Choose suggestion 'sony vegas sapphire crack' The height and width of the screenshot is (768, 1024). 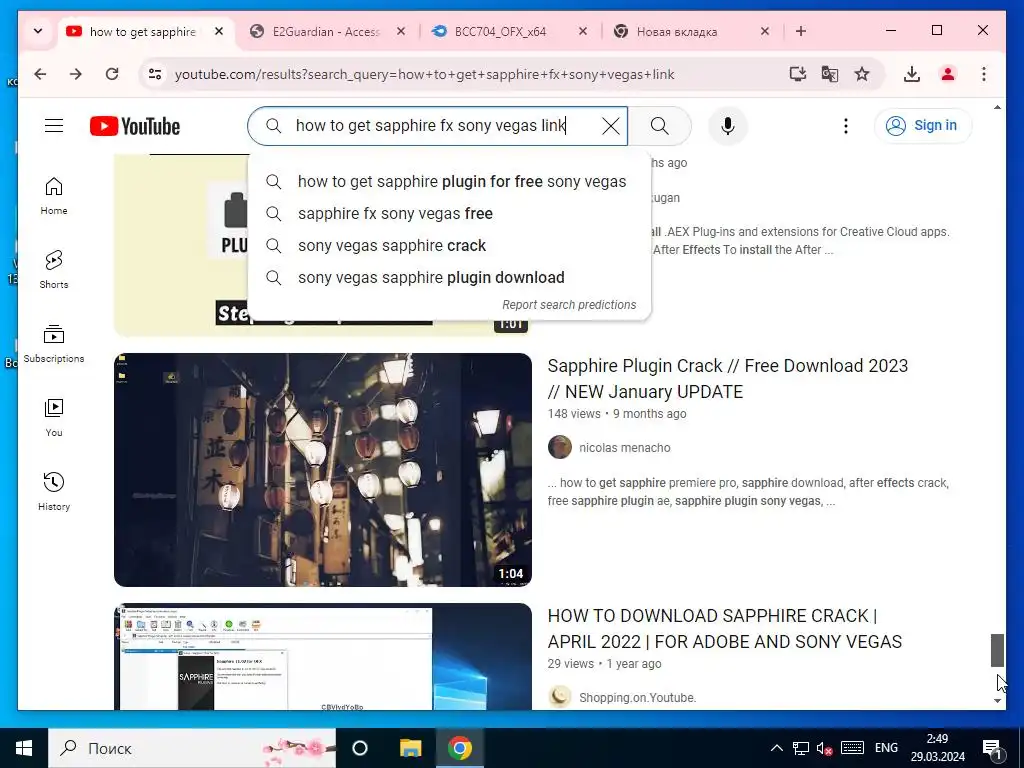[449, 246]
